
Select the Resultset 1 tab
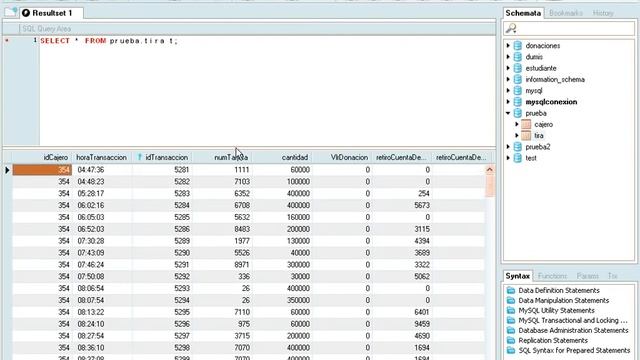[51, 13]
